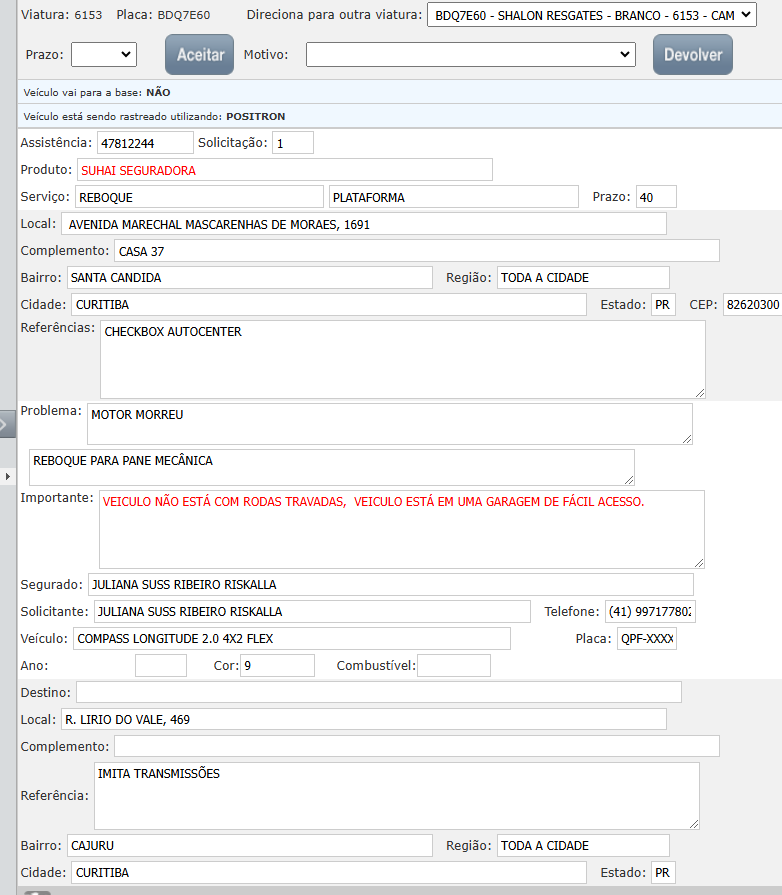Click the Telefone field

[650, 611]
